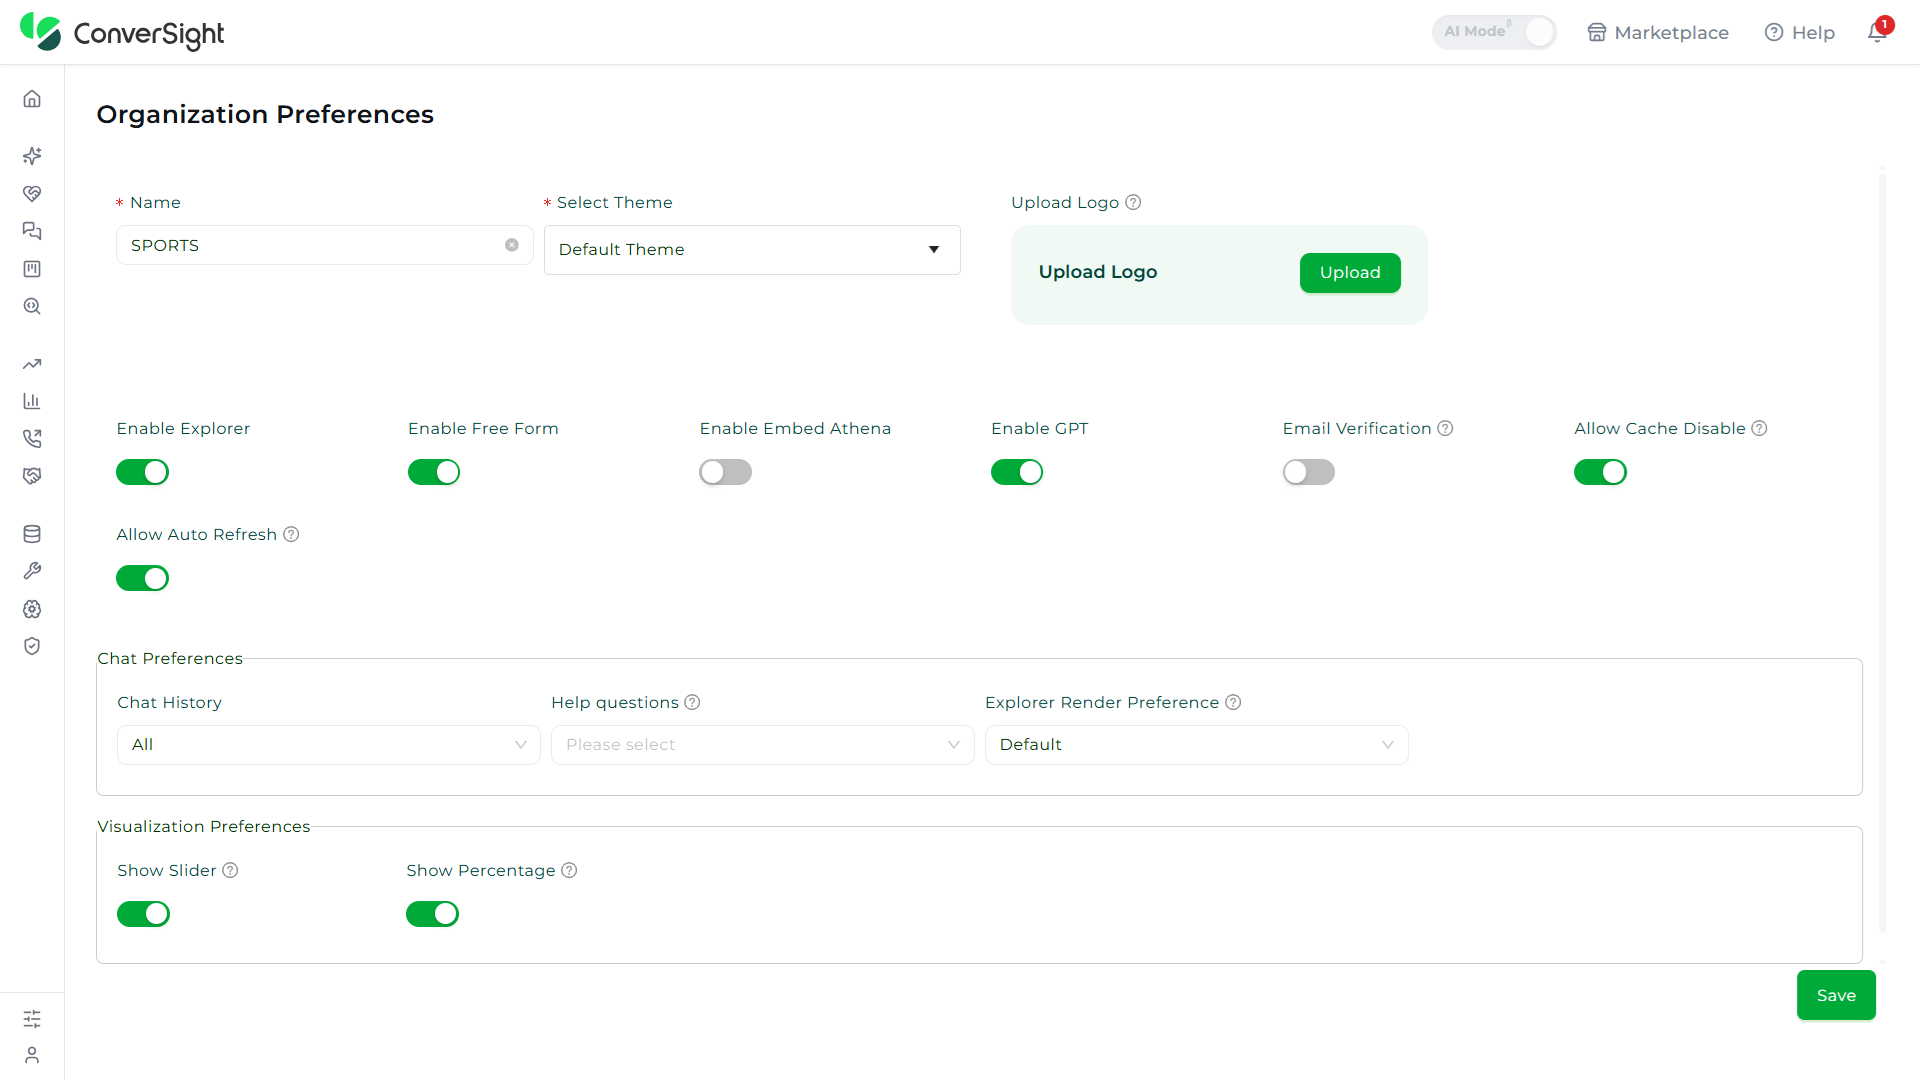Open the board/kanban sidebar icon

(32, 269)
